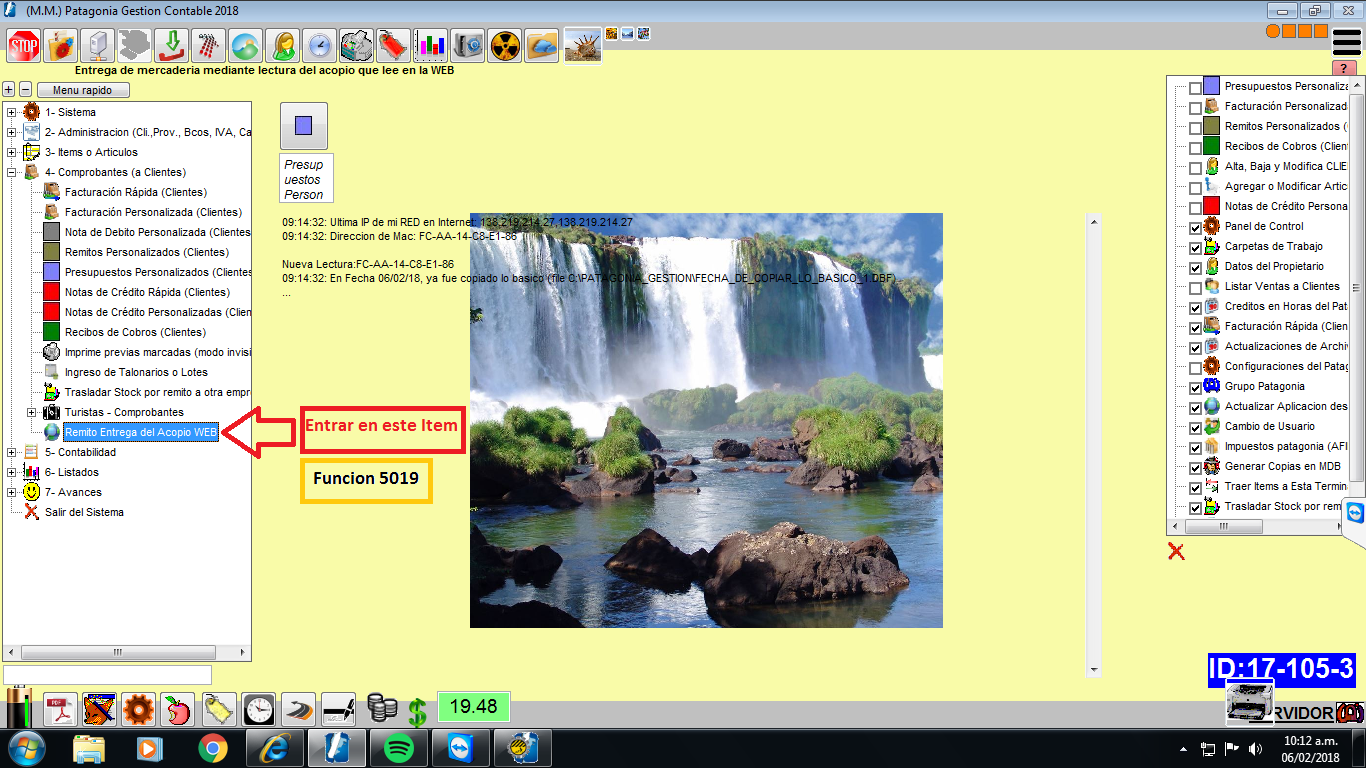Uncheck Panel de Control checkbox
Viewport: 1366px width, 768px height.
[x=1196, y=228]
